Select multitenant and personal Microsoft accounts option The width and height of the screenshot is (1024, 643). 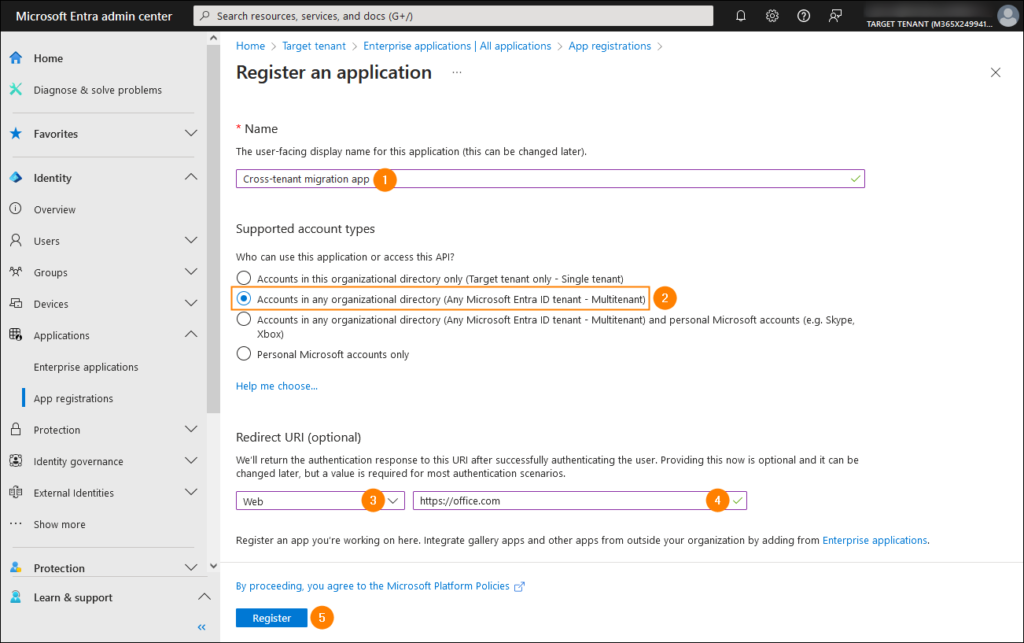pos(244,319)
